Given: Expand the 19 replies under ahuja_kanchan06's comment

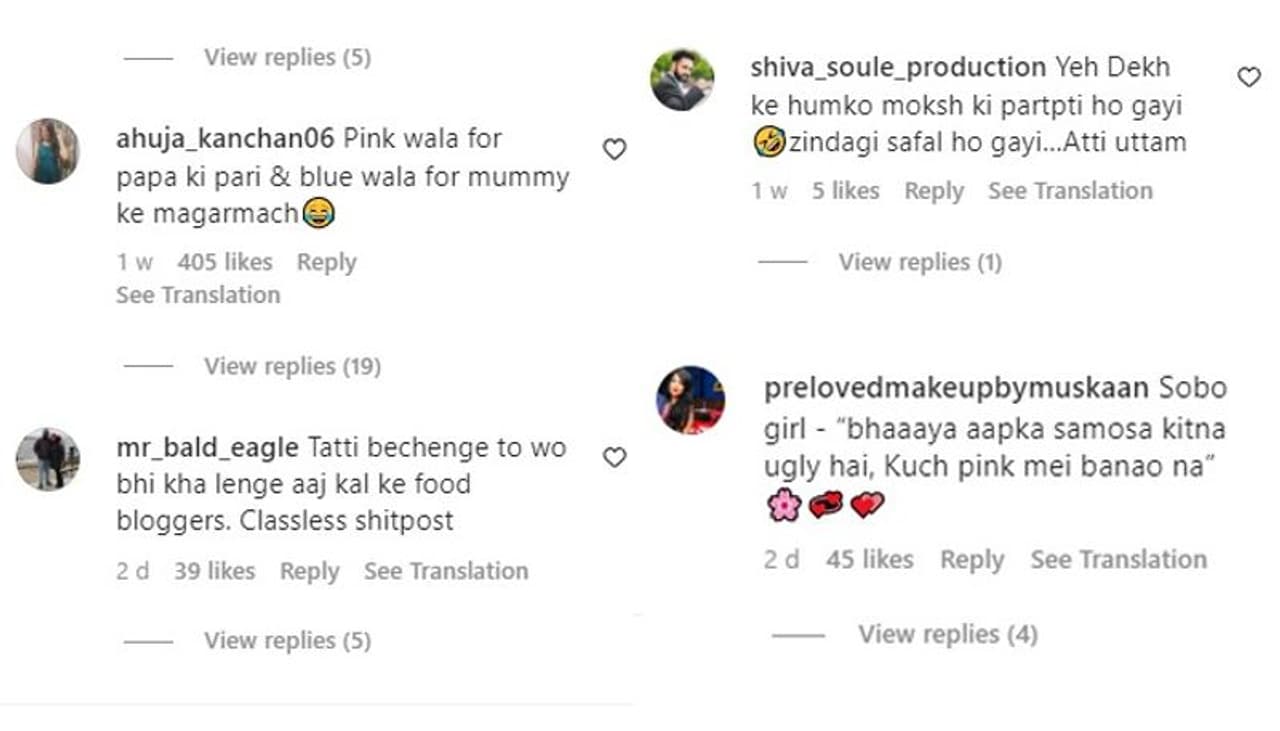Looking at the screenshot, I should click(292, 366).
